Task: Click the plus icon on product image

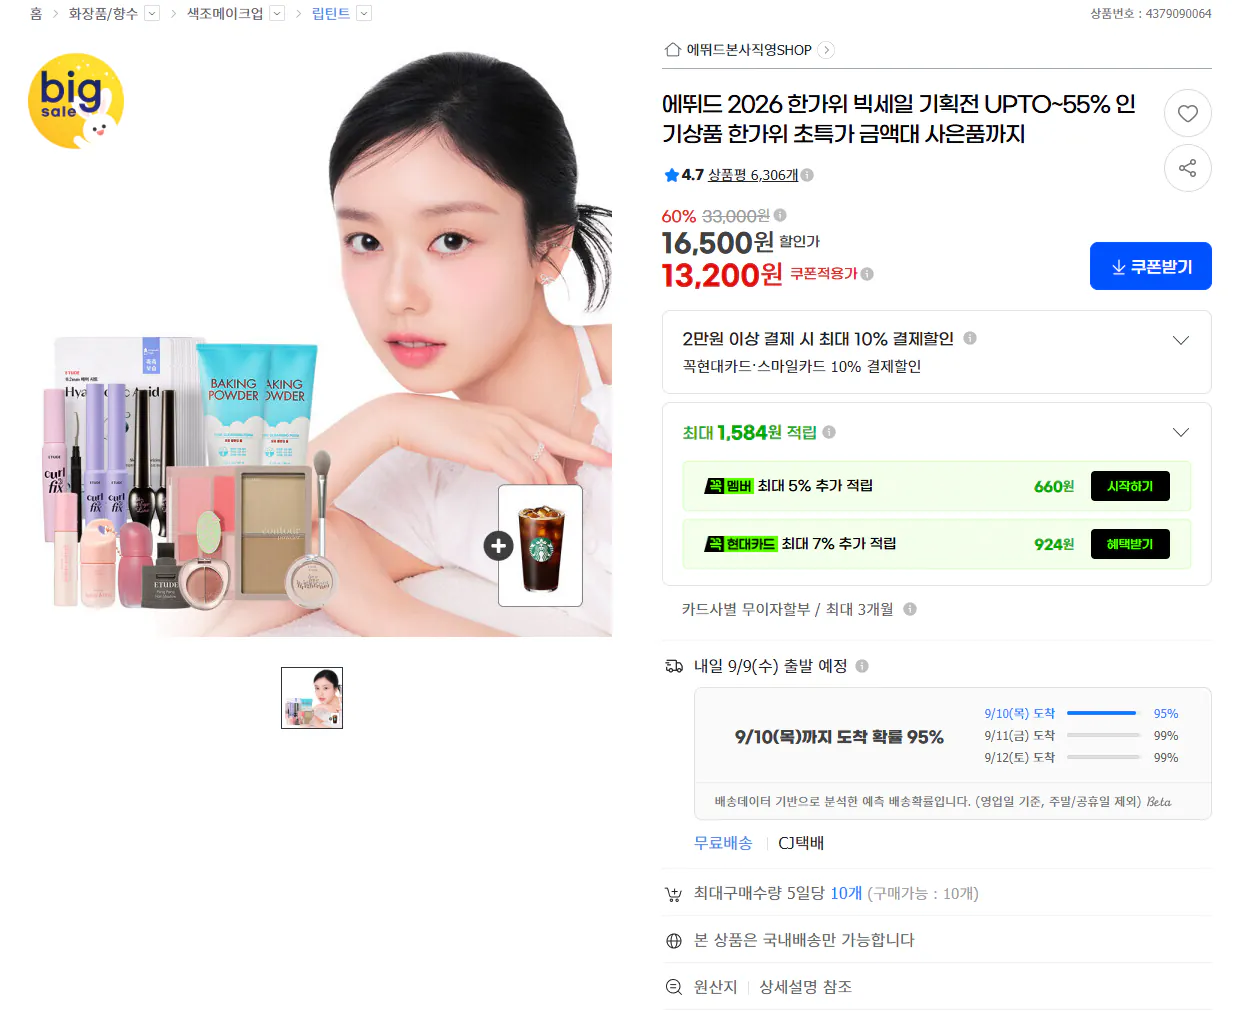Action: (498, 546)
